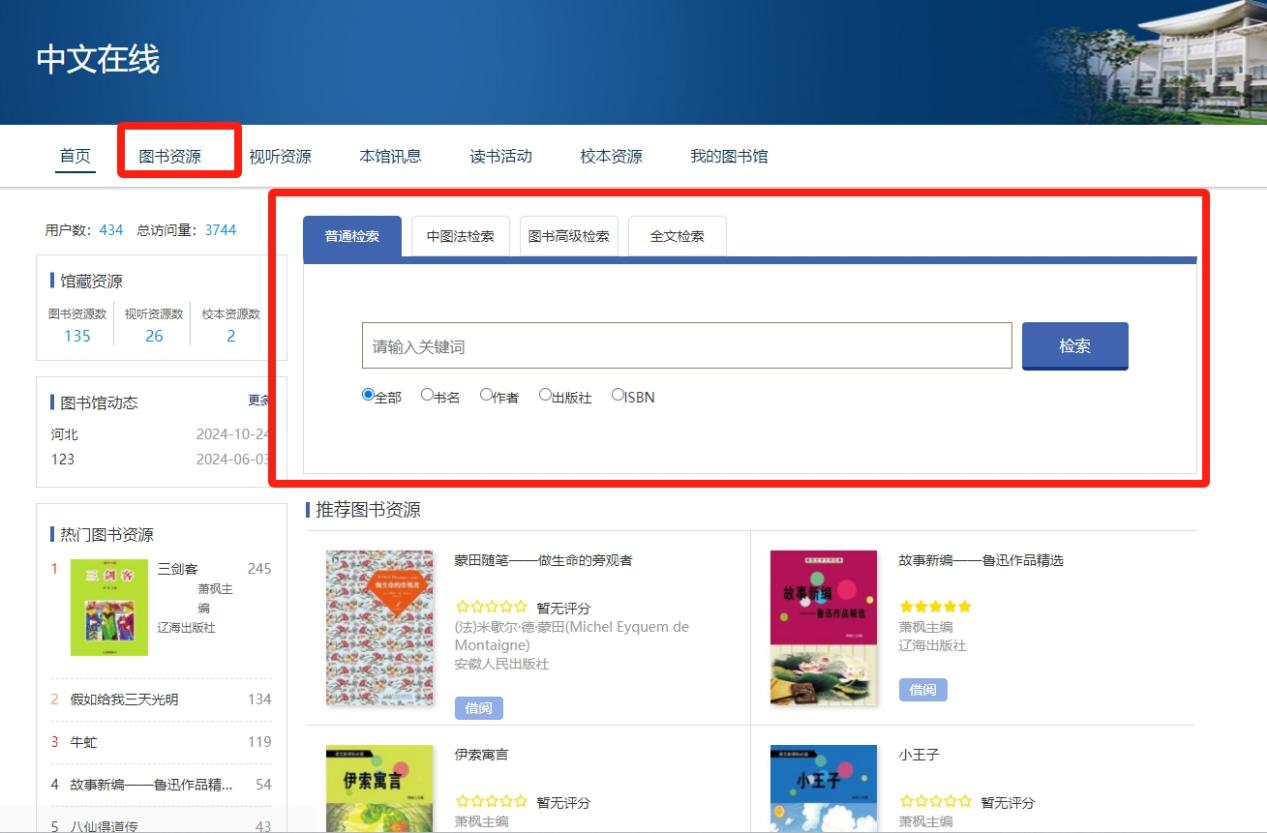
Task: Open the 蒙田随笔 book cover image
Action: 379,627
